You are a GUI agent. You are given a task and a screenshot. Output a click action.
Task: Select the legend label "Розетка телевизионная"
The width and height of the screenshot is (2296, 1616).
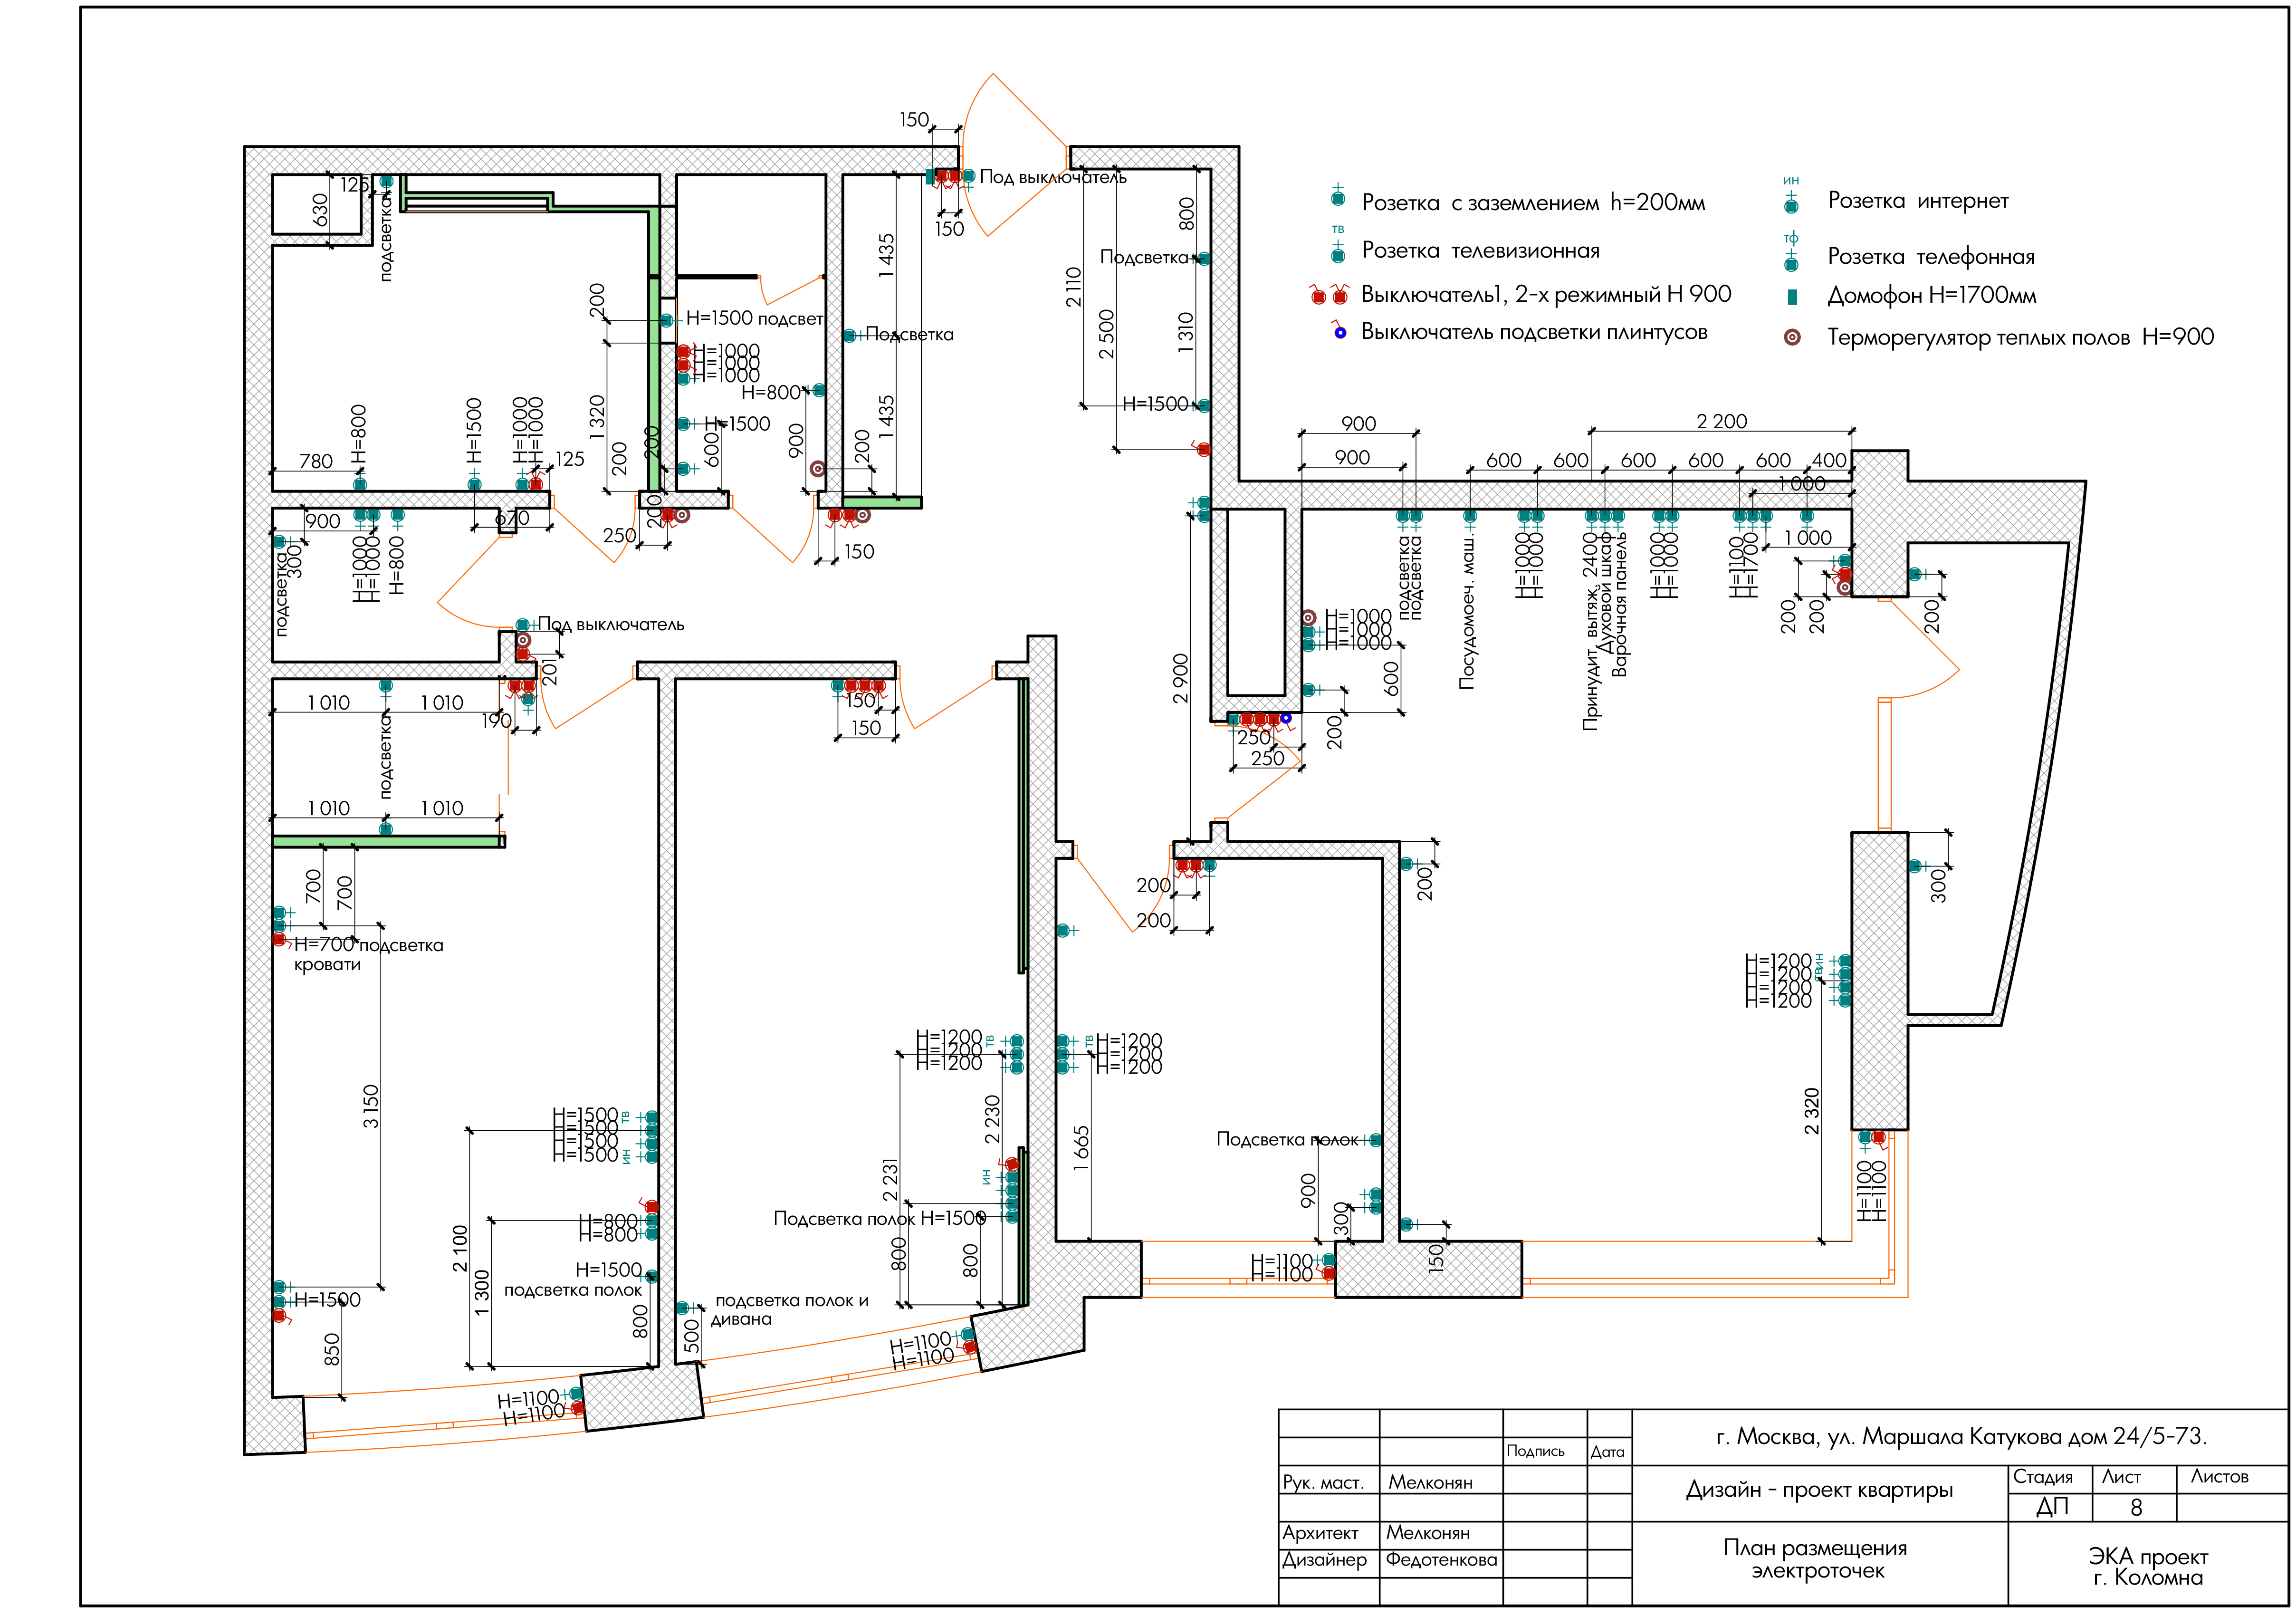tap(1480, 251)
